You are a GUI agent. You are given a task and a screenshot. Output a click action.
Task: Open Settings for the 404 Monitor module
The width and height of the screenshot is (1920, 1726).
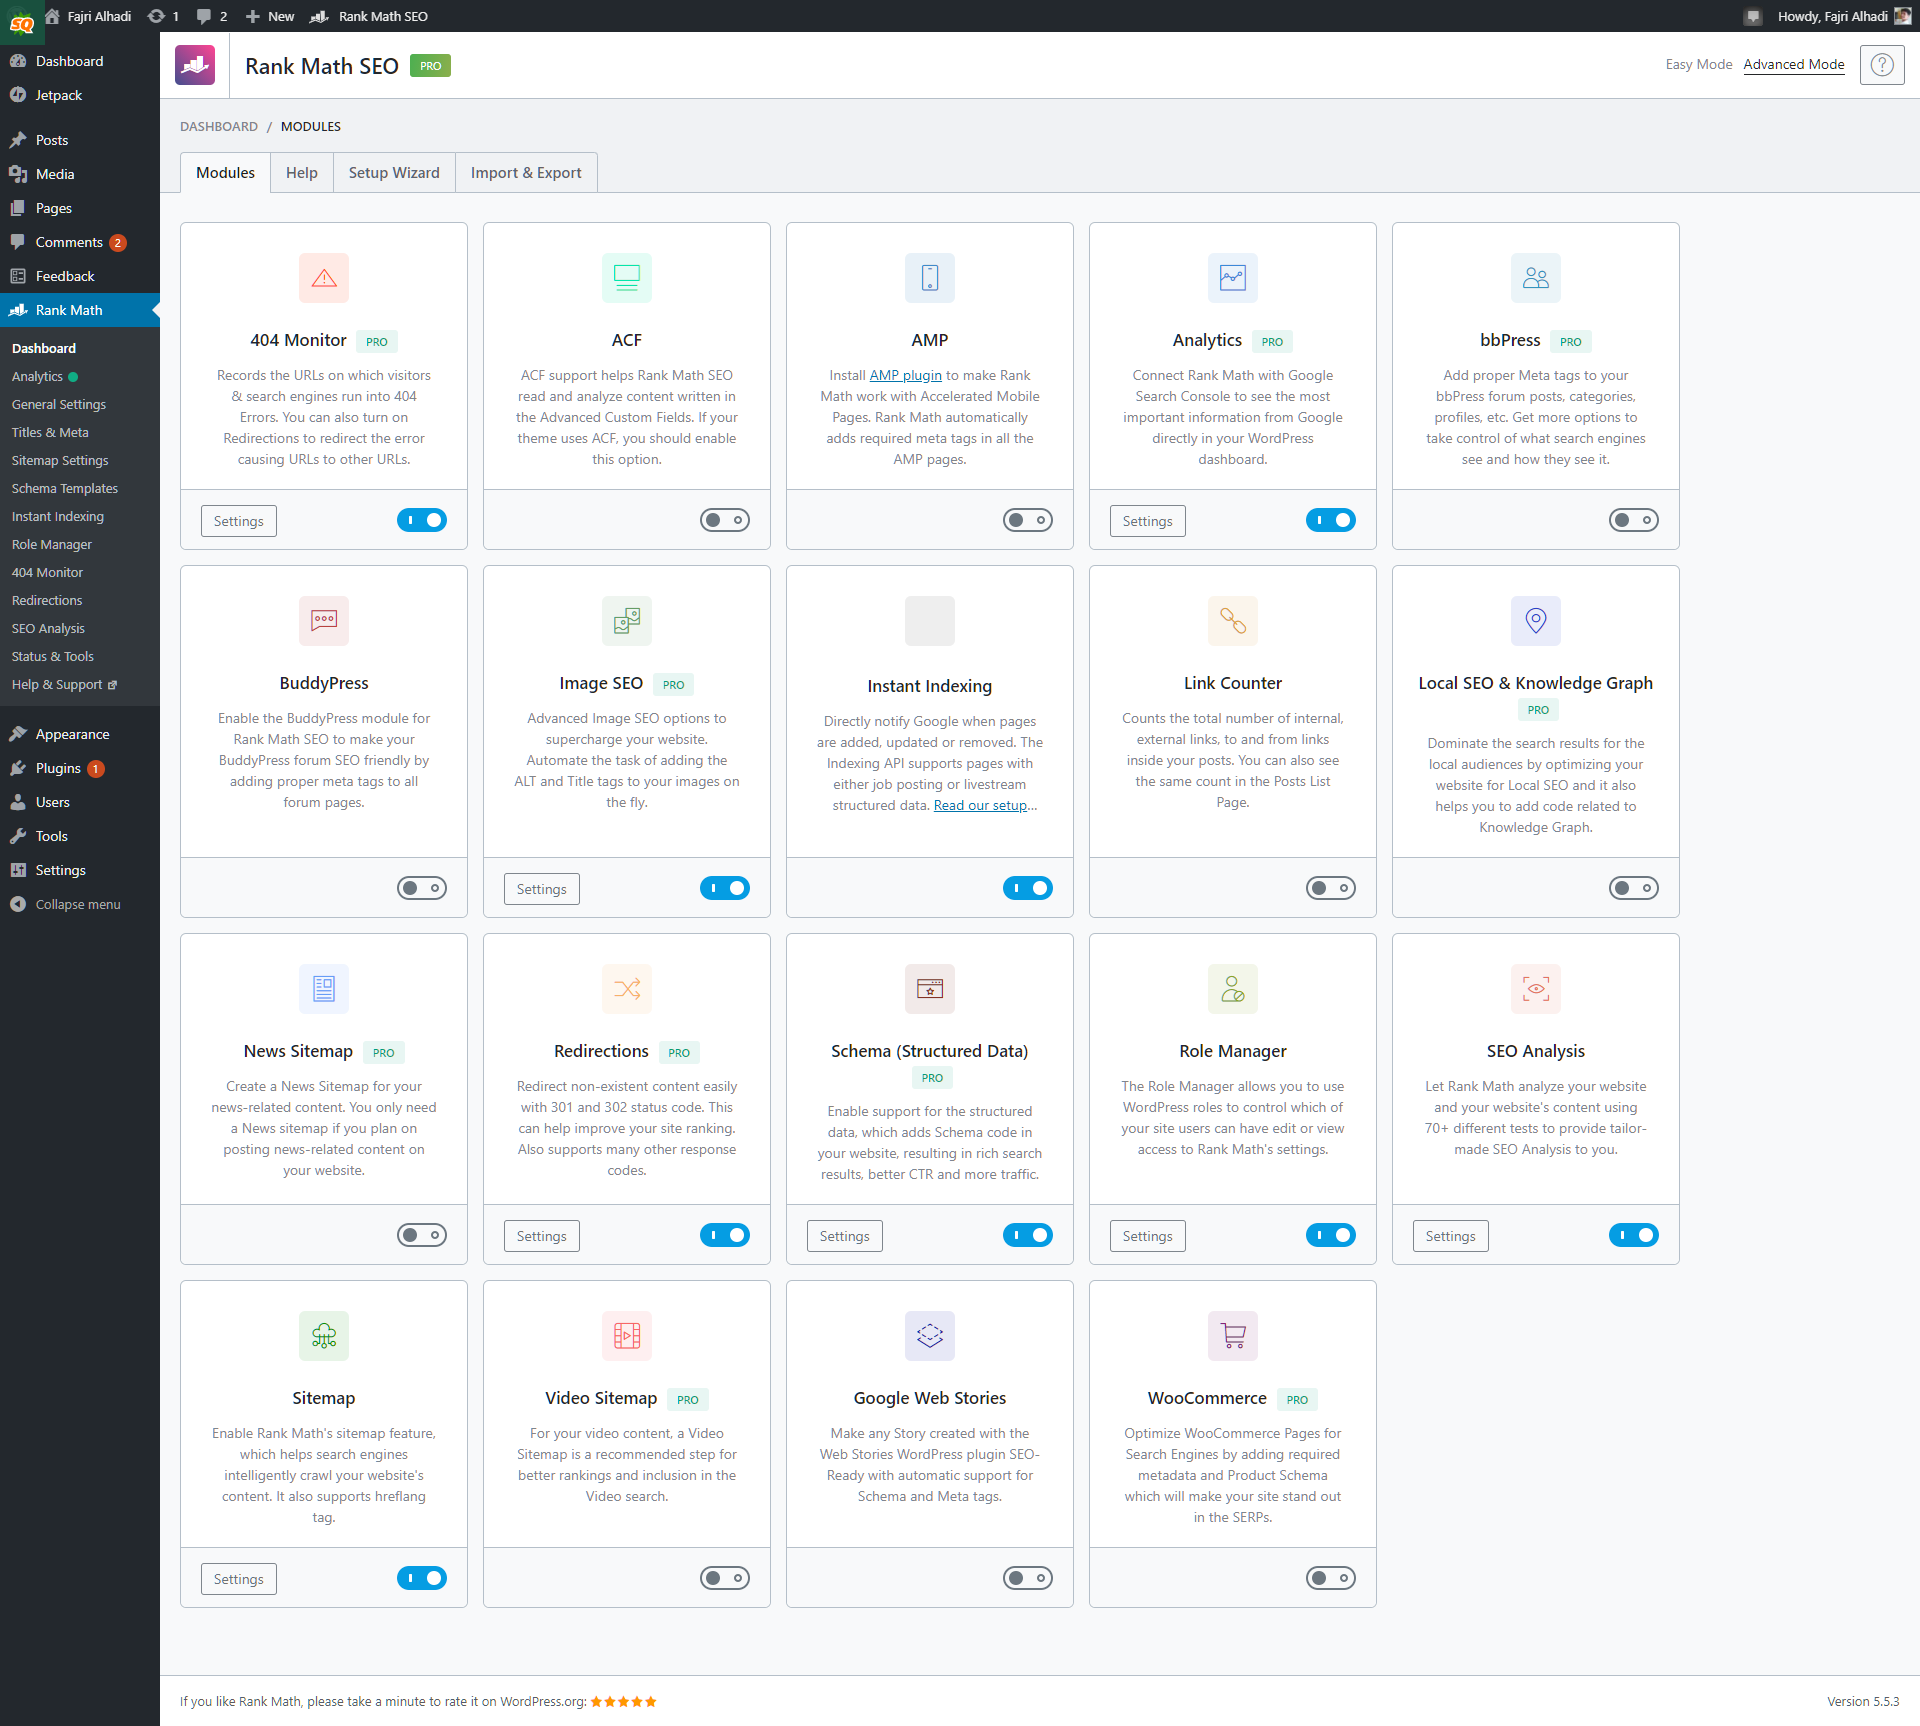pos(239,521)
